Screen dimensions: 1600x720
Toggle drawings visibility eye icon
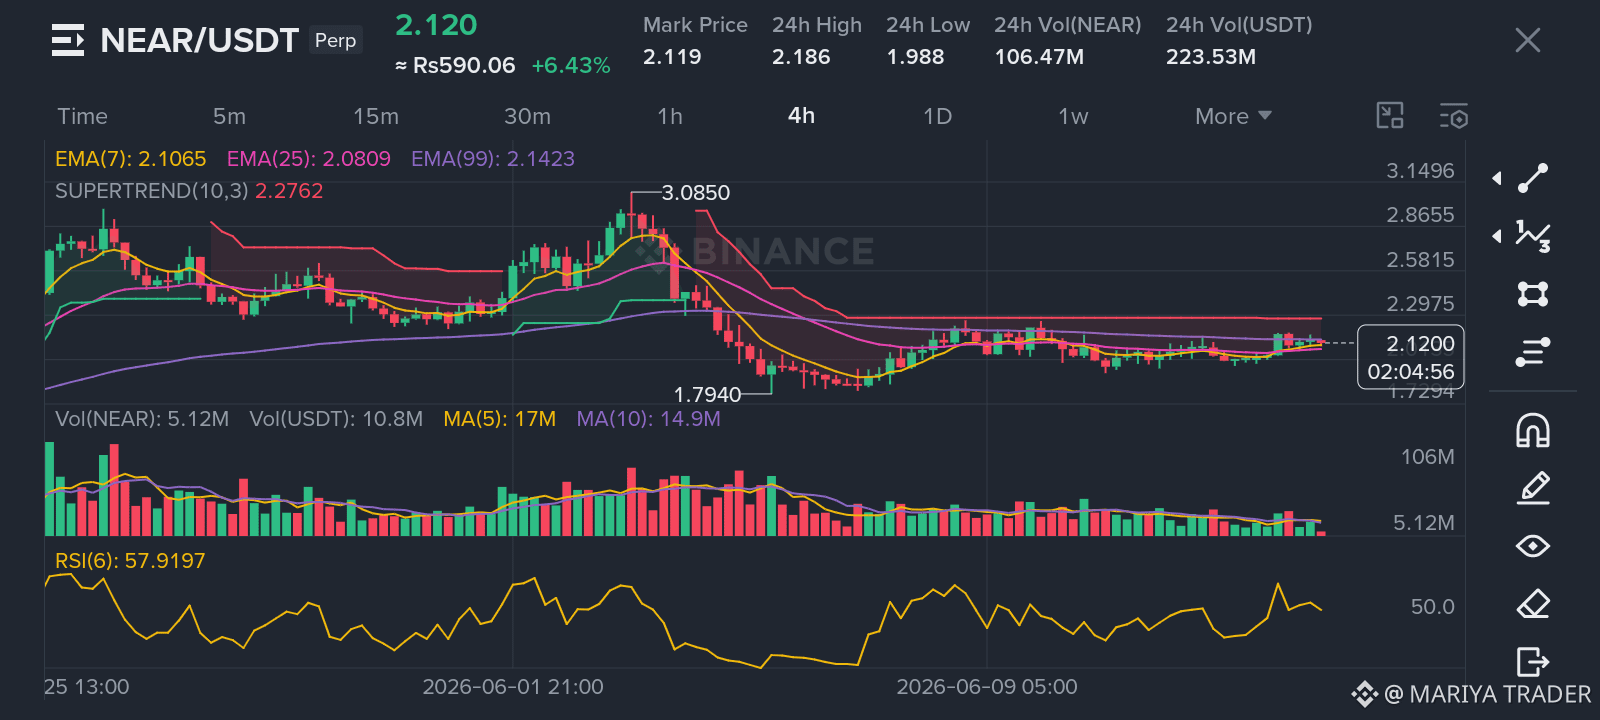click(1533, 546)
